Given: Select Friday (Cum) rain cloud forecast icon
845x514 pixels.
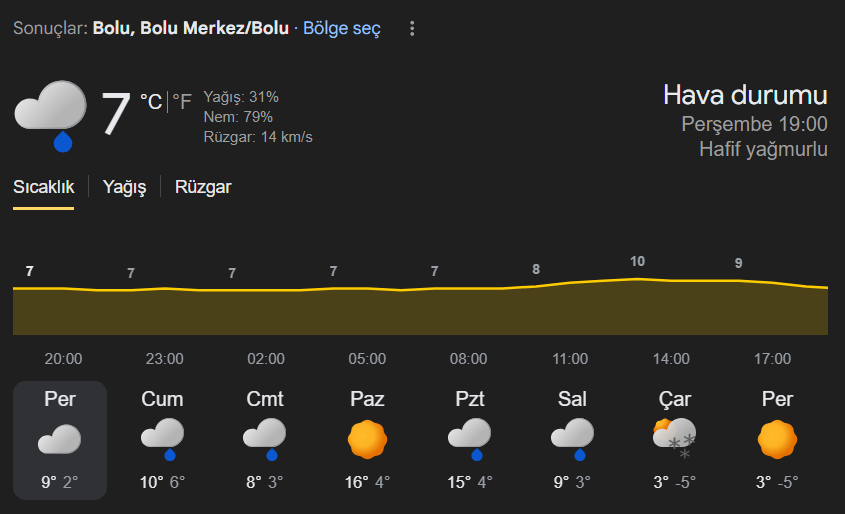Looking at the screenshot, I should pos(162,438).
